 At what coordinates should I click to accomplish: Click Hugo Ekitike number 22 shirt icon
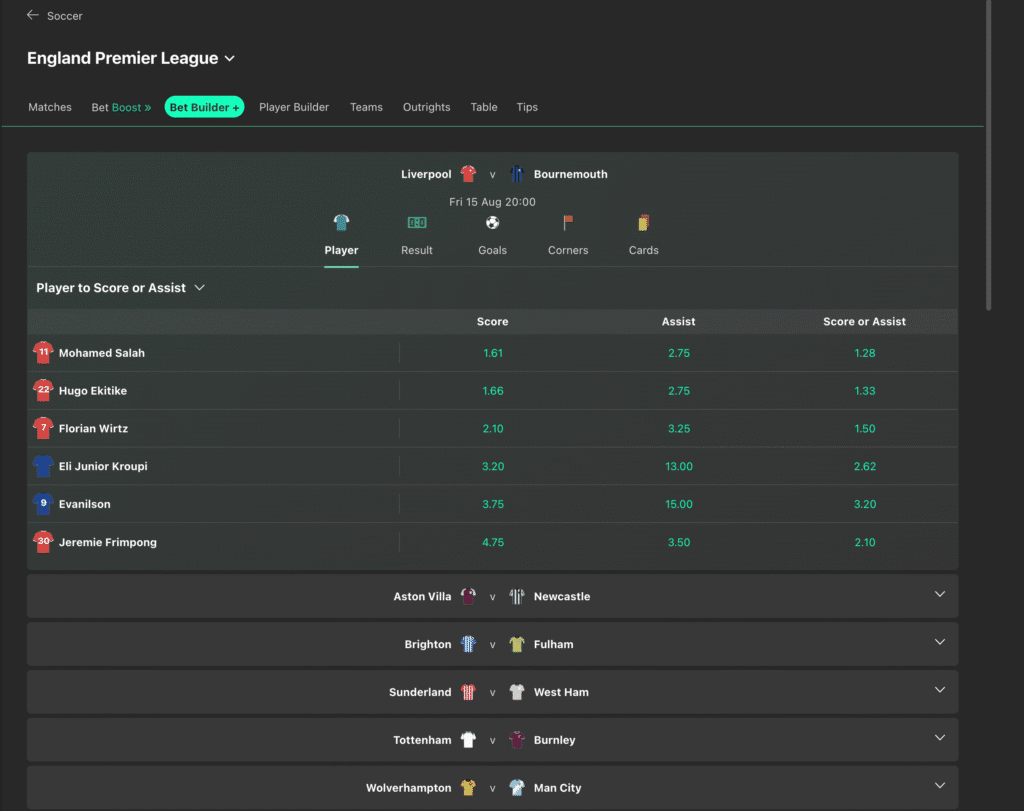tap(43, 390)
